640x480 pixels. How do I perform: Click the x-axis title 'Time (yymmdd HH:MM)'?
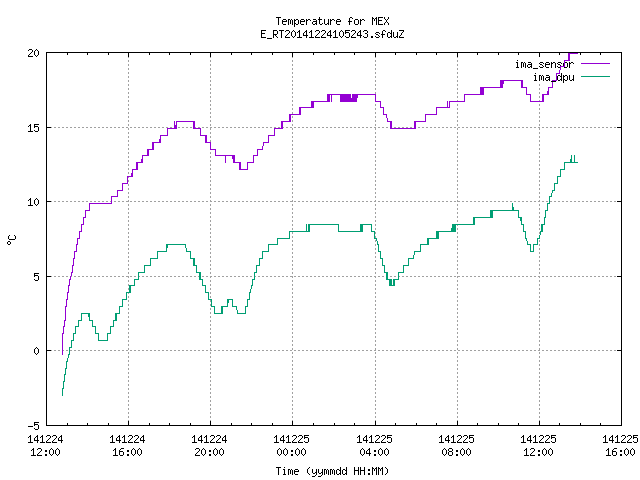pyautogui.click(x=332, y=471)
